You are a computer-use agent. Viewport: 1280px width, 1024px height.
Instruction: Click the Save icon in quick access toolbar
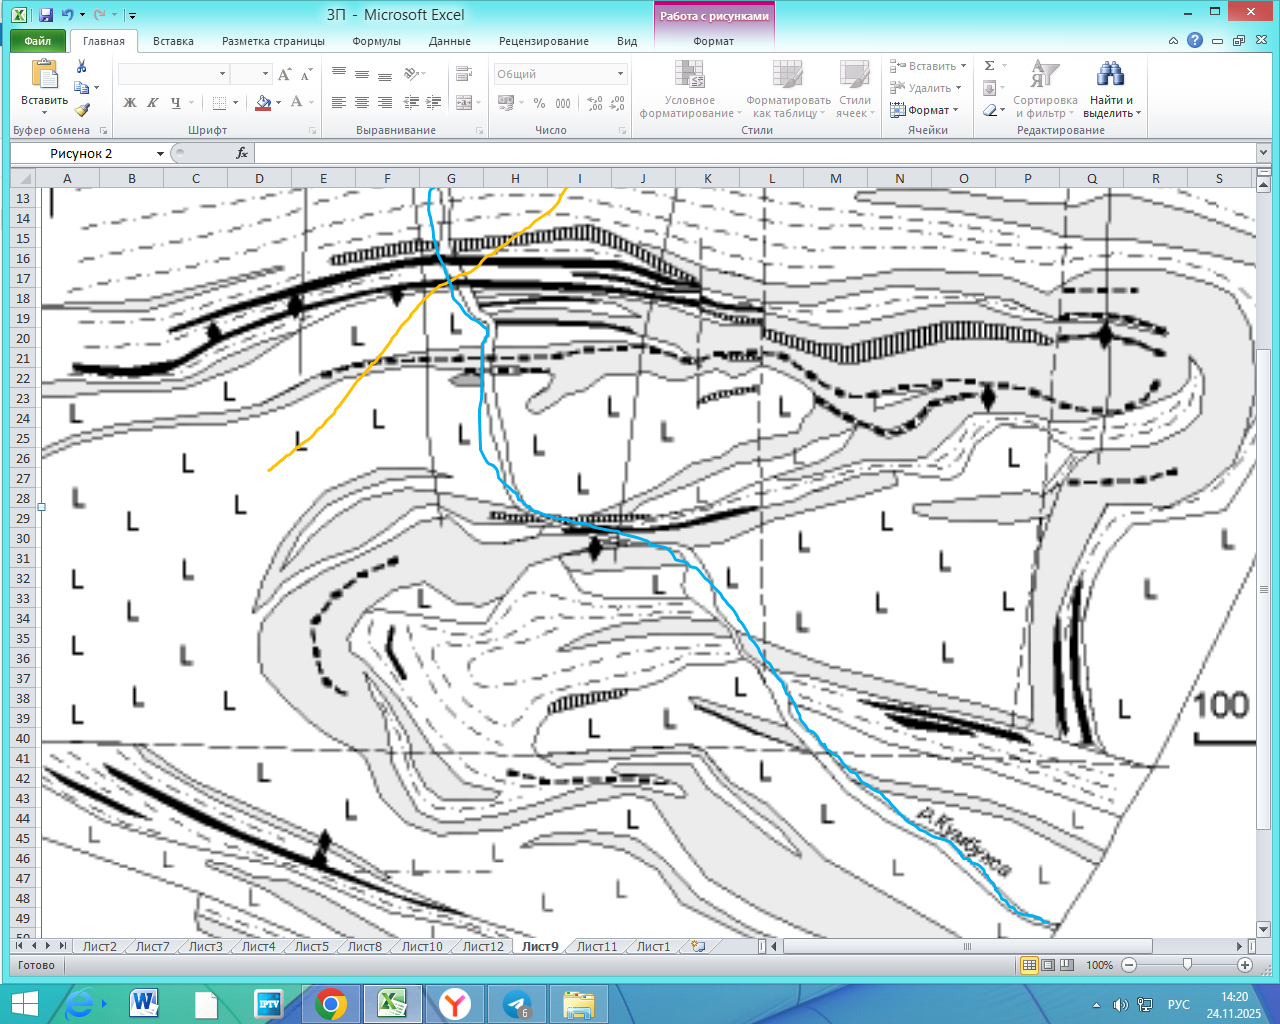46,15
